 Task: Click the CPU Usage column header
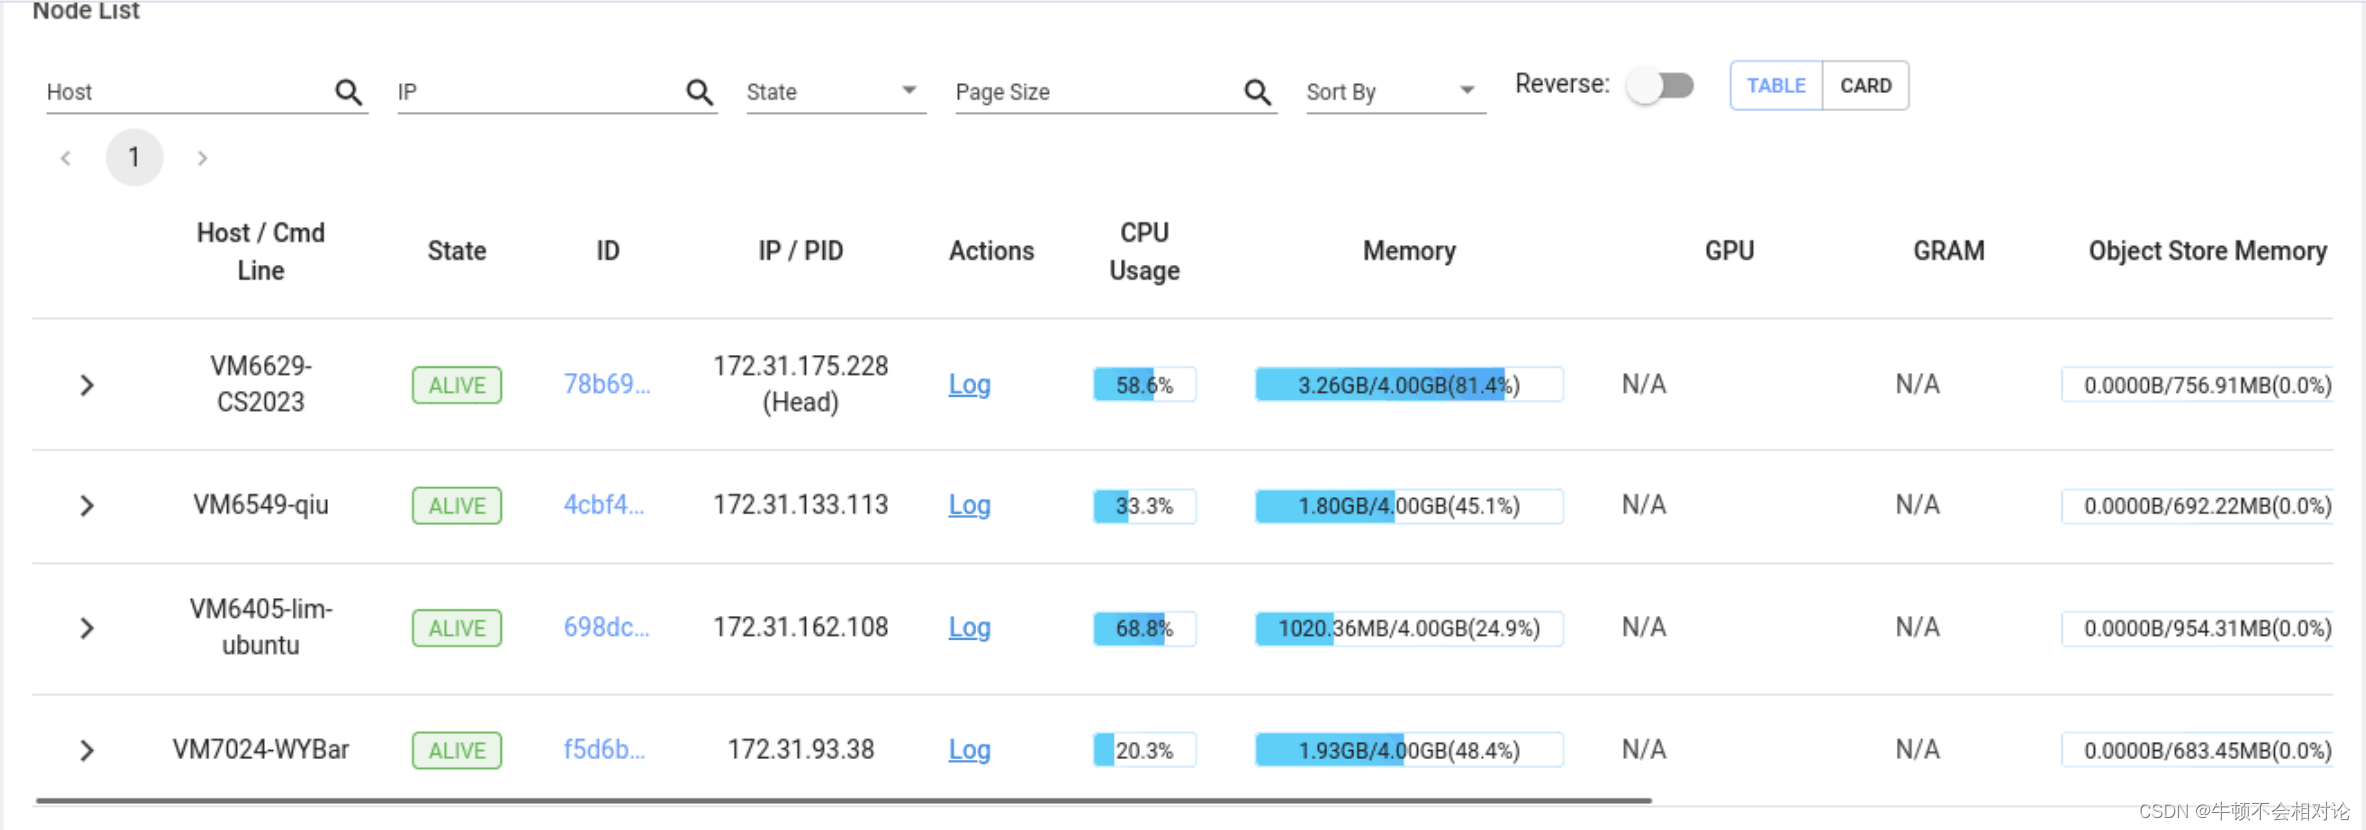pos(1144,251)
